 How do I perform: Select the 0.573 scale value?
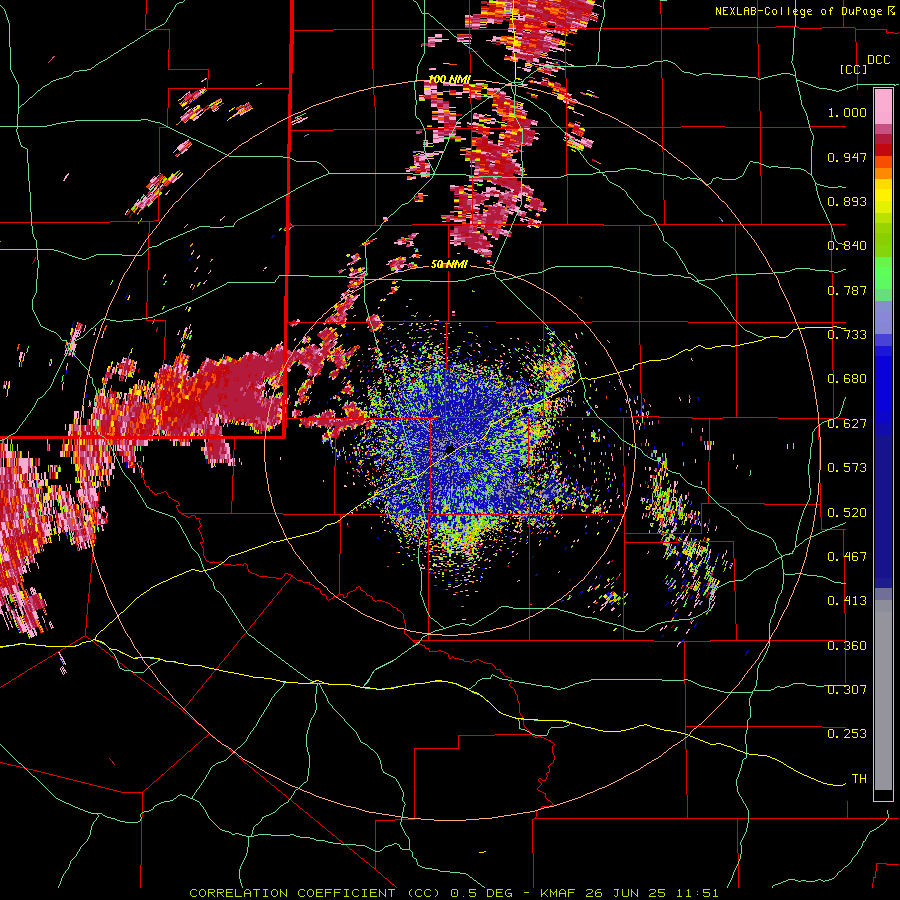point(847,468)
